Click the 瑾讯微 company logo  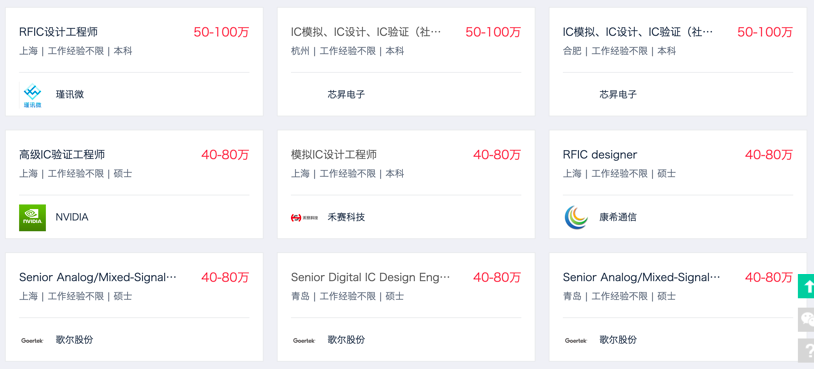pyautogui.click(x=32, y=94)
